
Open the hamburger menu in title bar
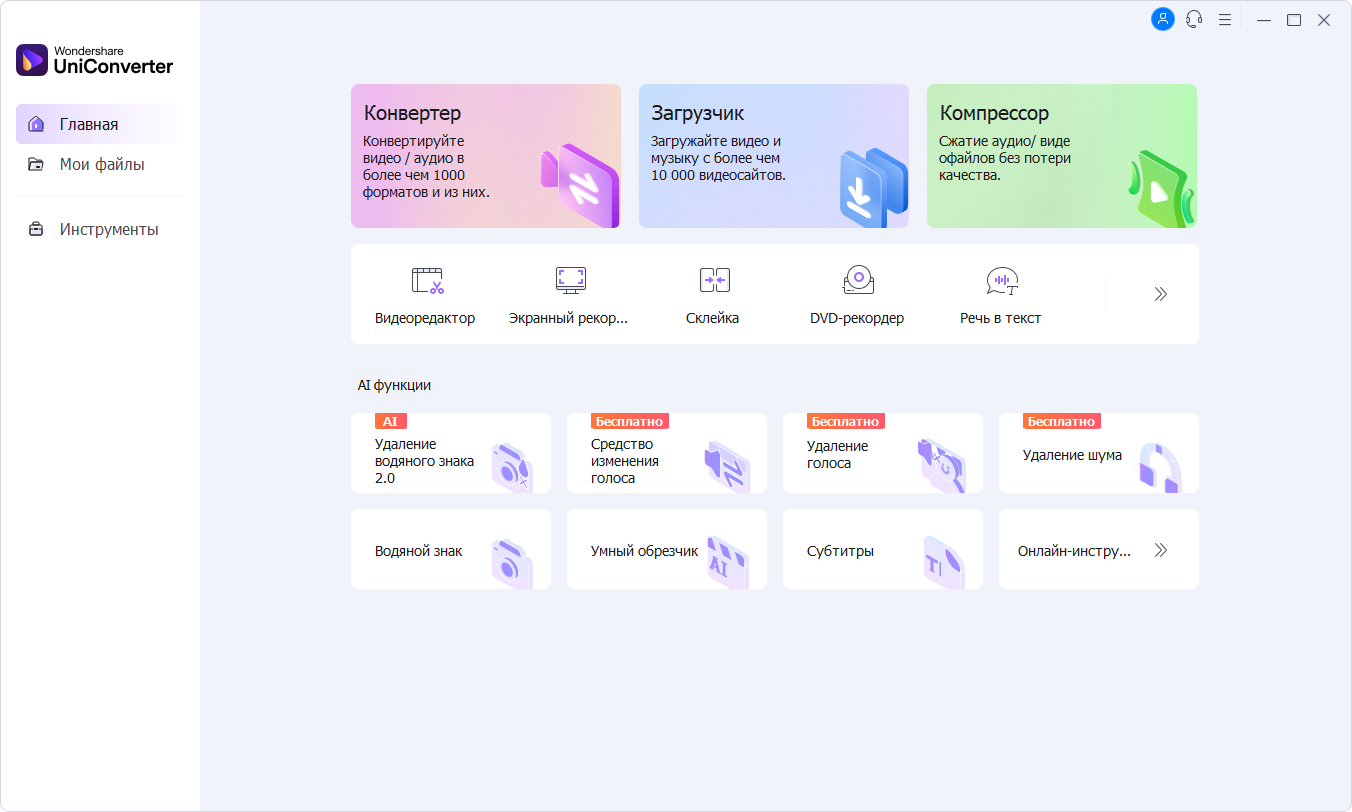pos(1225,19)
